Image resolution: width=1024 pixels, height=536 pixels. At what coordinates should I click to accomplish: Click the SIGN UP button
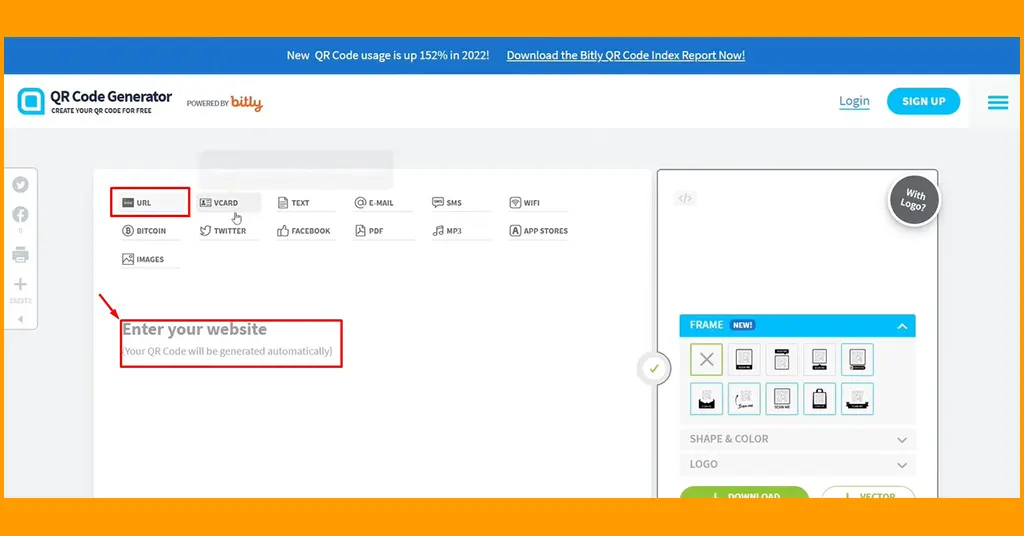pos(923,101)
